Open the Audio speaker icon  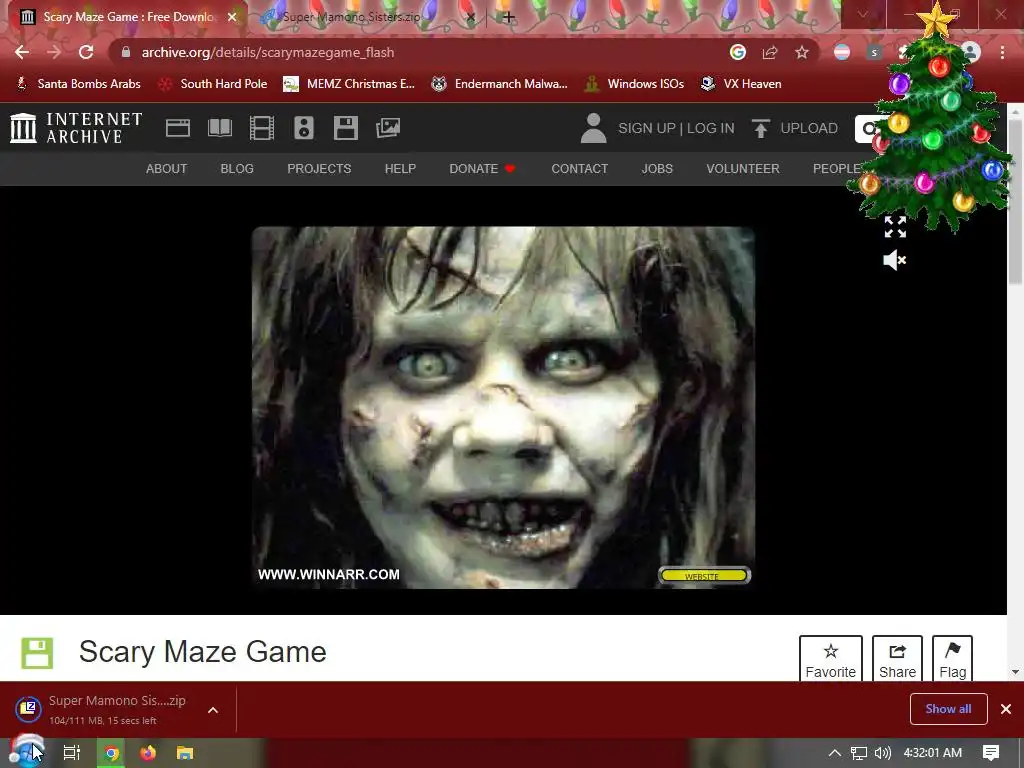click(x=304, y=128)
